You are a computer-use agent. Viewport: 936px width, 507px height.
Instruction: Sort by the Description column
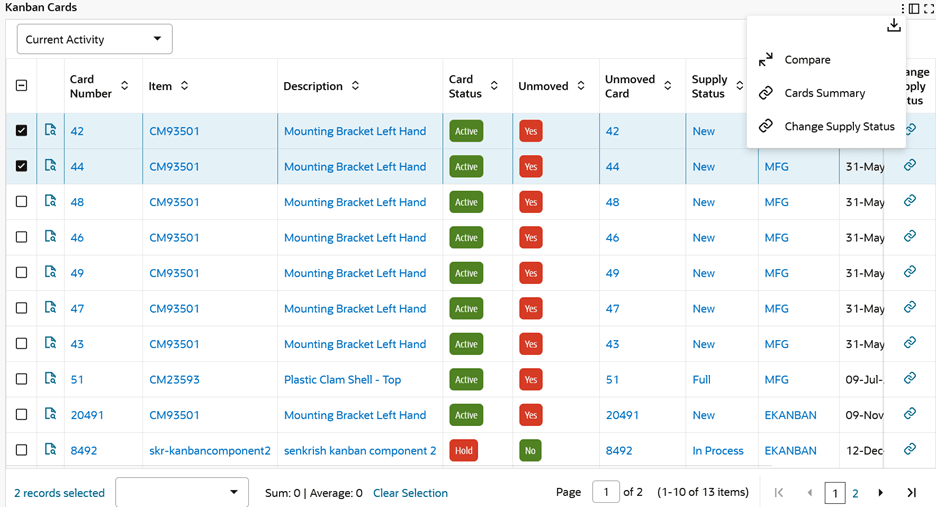(355, 85)
